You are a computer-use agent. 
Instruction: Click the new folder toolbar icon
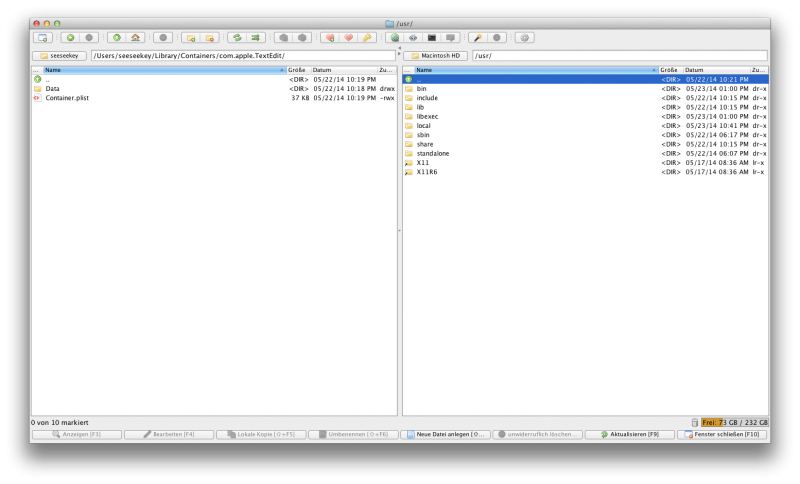[x=189, y=38]
